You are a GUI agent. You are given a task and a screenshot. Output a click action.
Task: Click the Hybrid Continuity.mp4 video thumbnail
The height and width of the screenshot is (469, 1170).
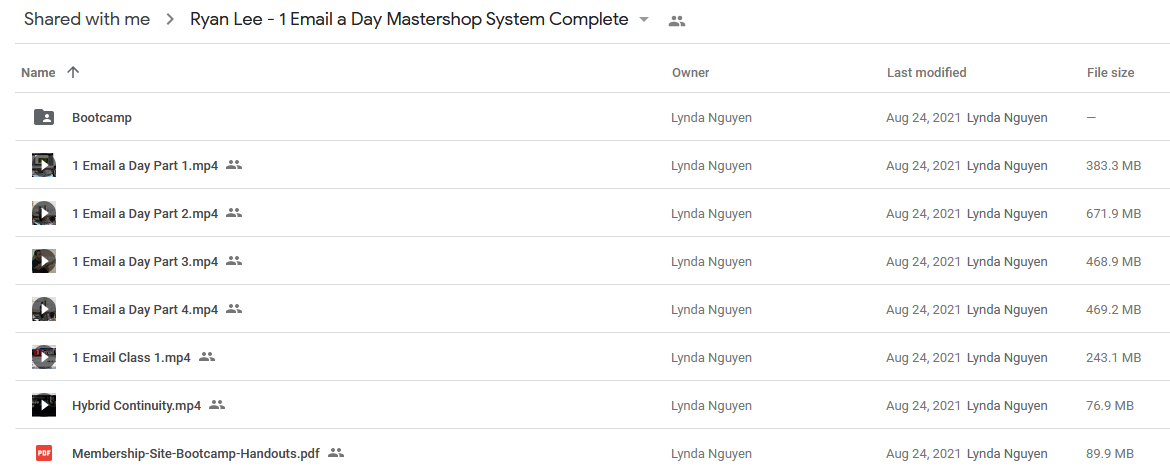click(x=44, y=405)
